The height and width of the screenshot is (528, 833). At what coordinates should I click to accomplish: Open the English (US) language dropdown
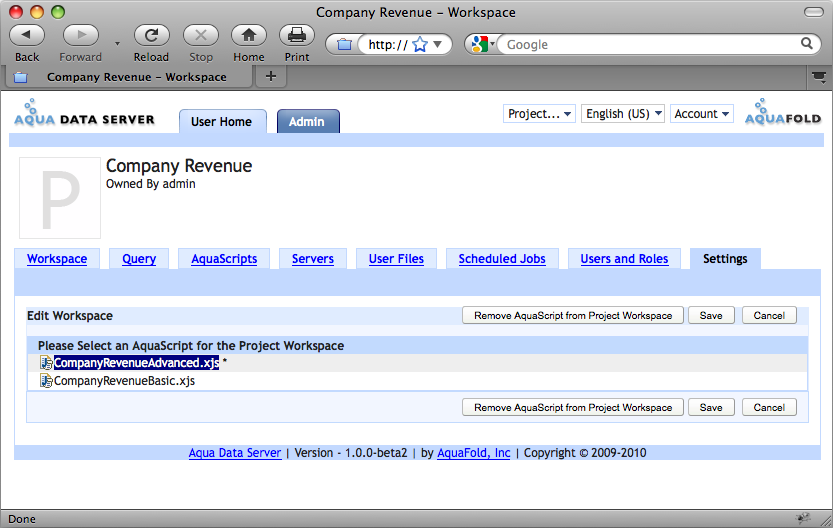(623, 114)
